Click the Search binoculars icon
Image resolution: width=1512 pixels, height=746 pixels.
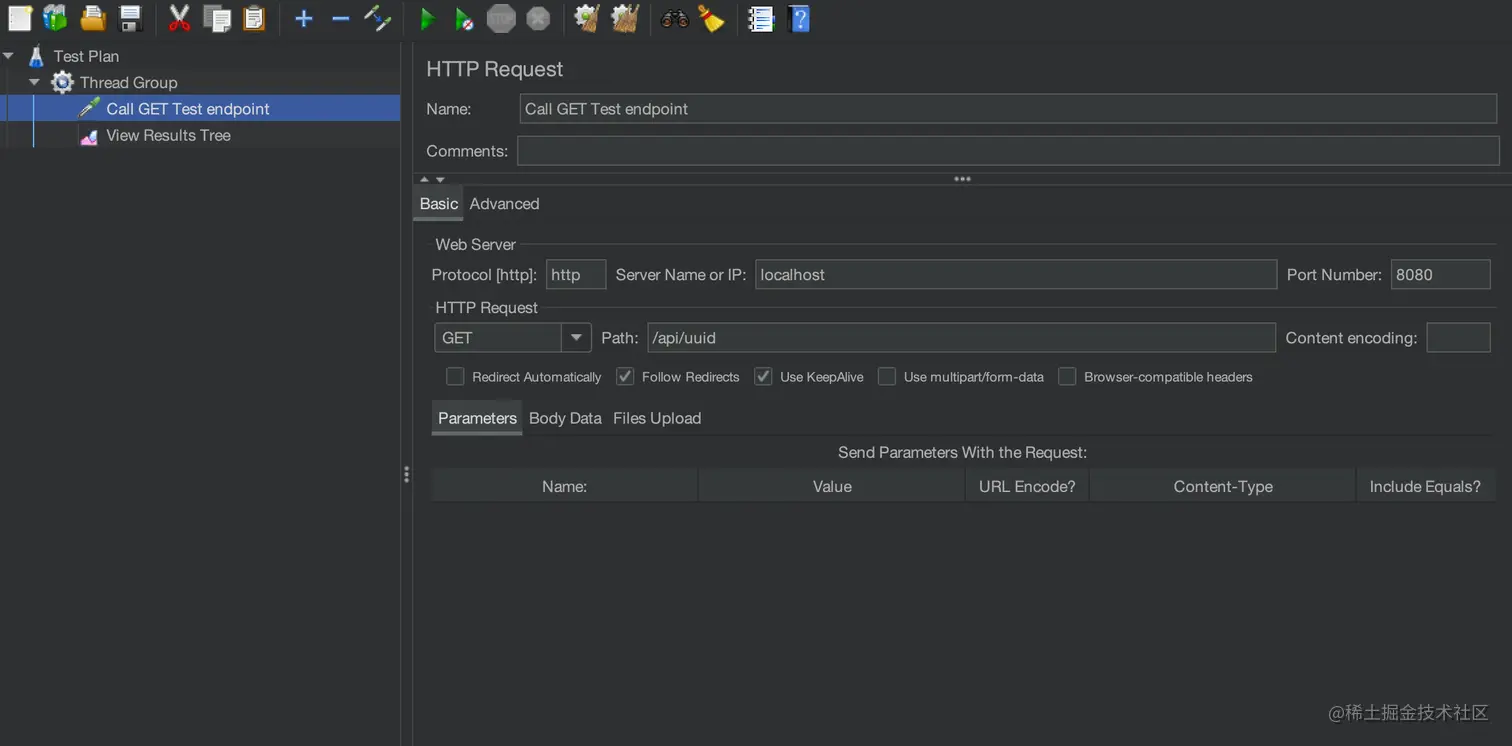[674, 18]
